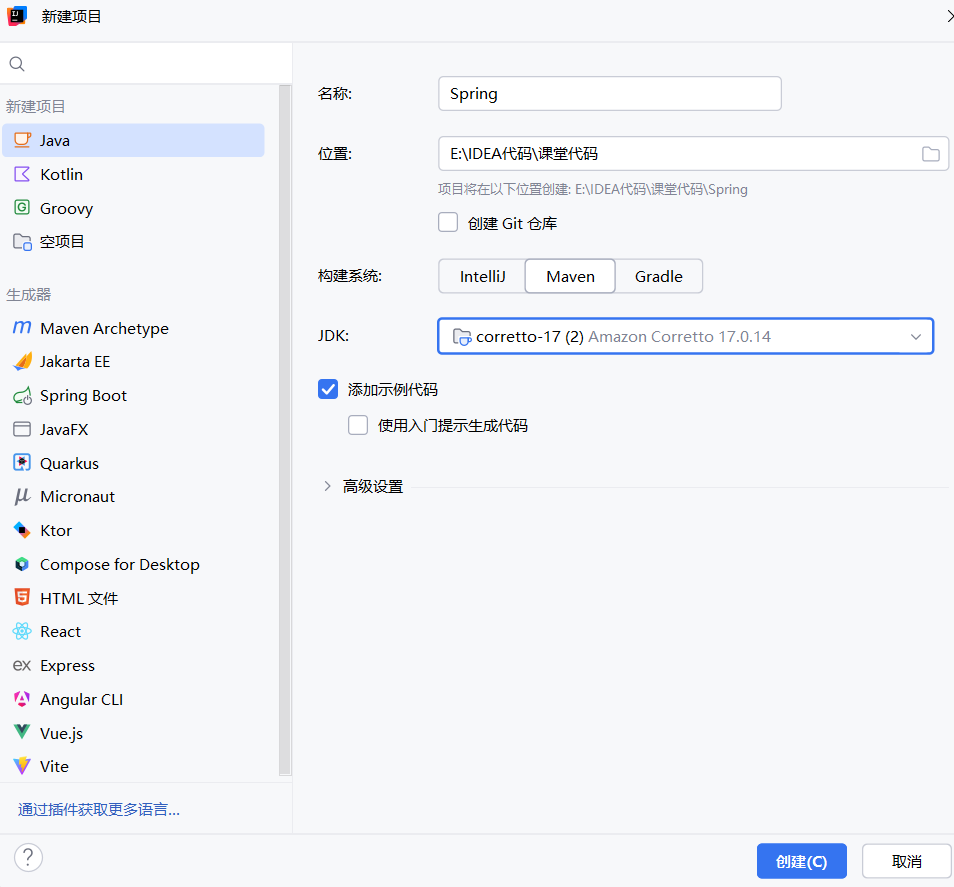This screenshot has width=954, height=887.
Task: Select Vite generator
Action: point(133,767)
